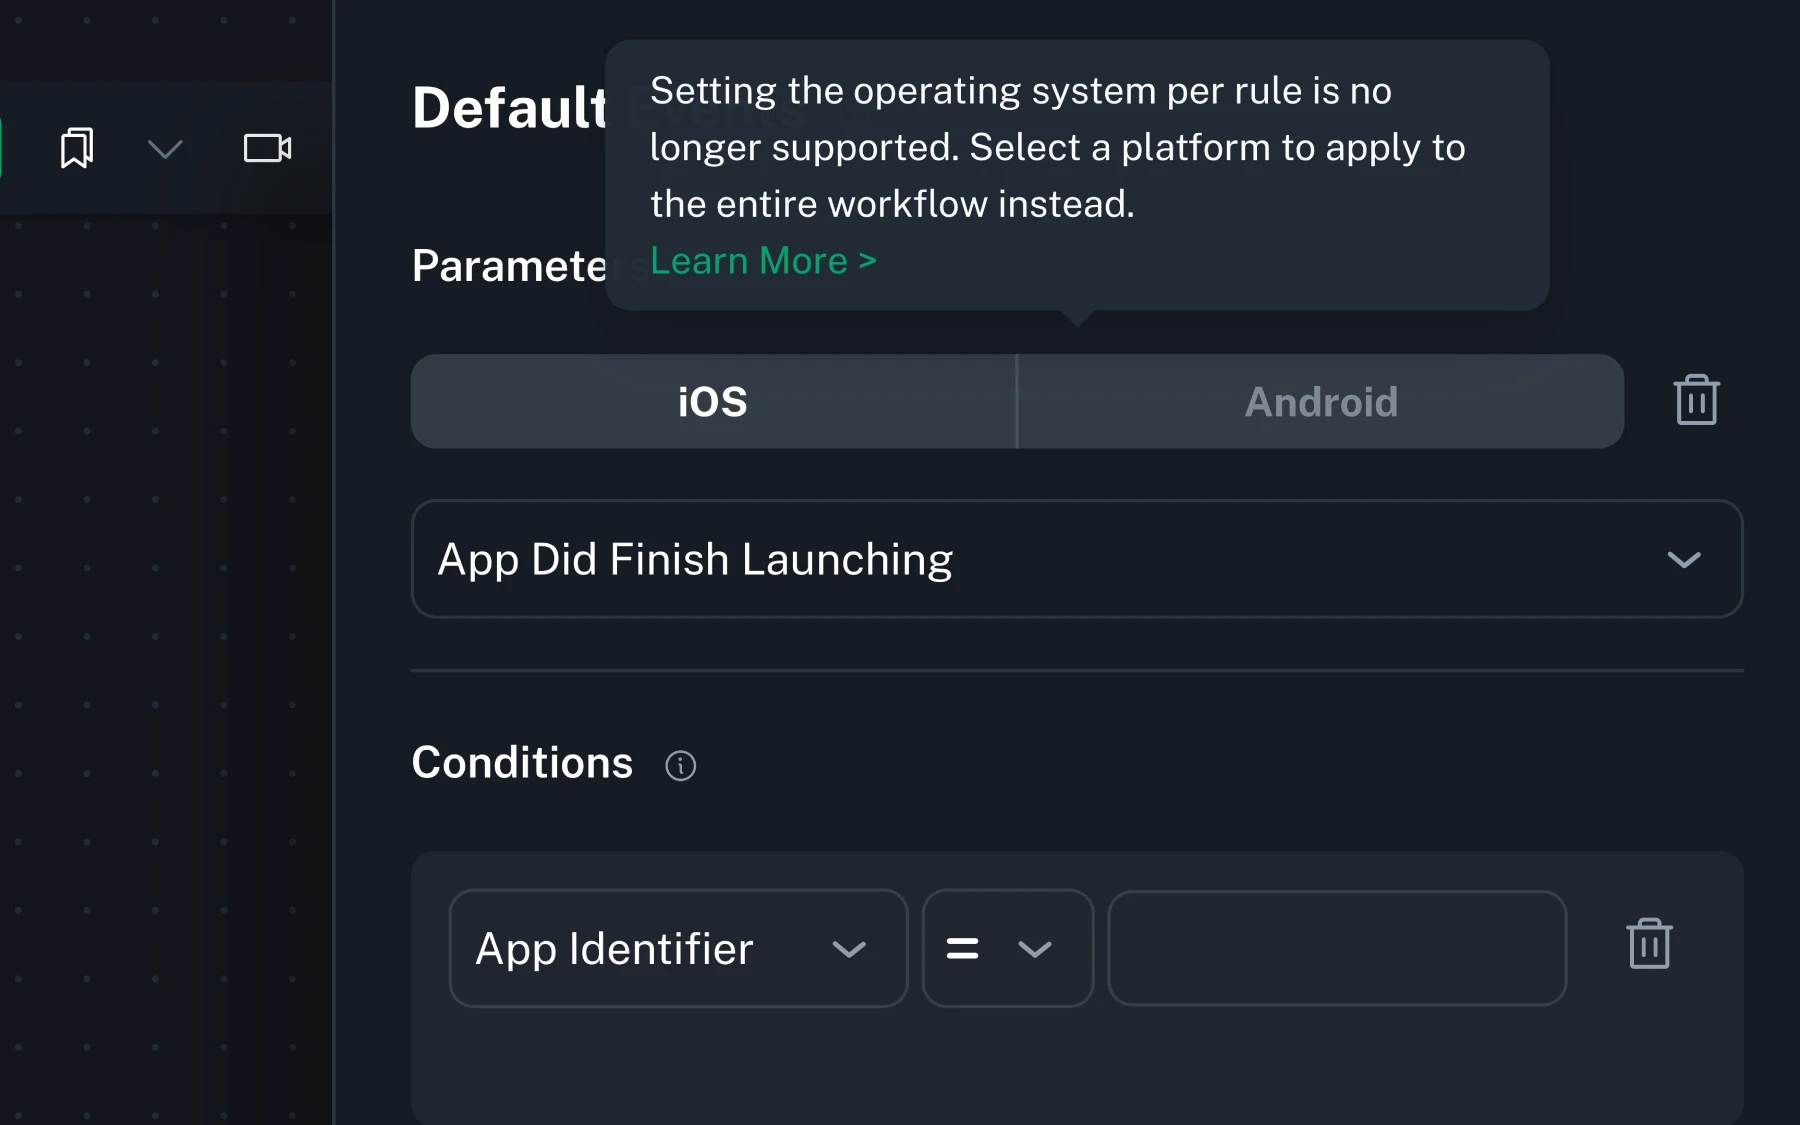This screenshot has height=1125, width=1800.
Task: Click the chevron on the event selector field
Action: pyautogui.click(x=1685, y=560)
